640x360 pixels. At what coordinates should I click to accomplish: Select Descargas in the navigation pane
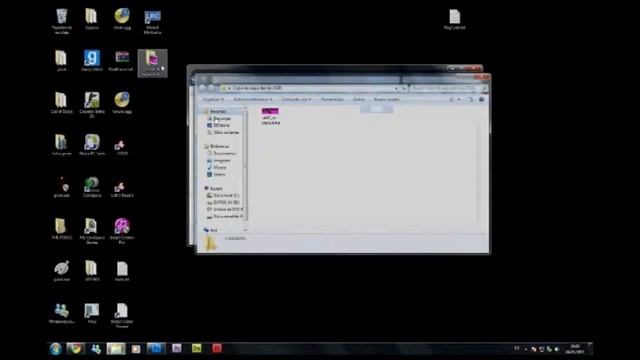(x=222, y=118)
